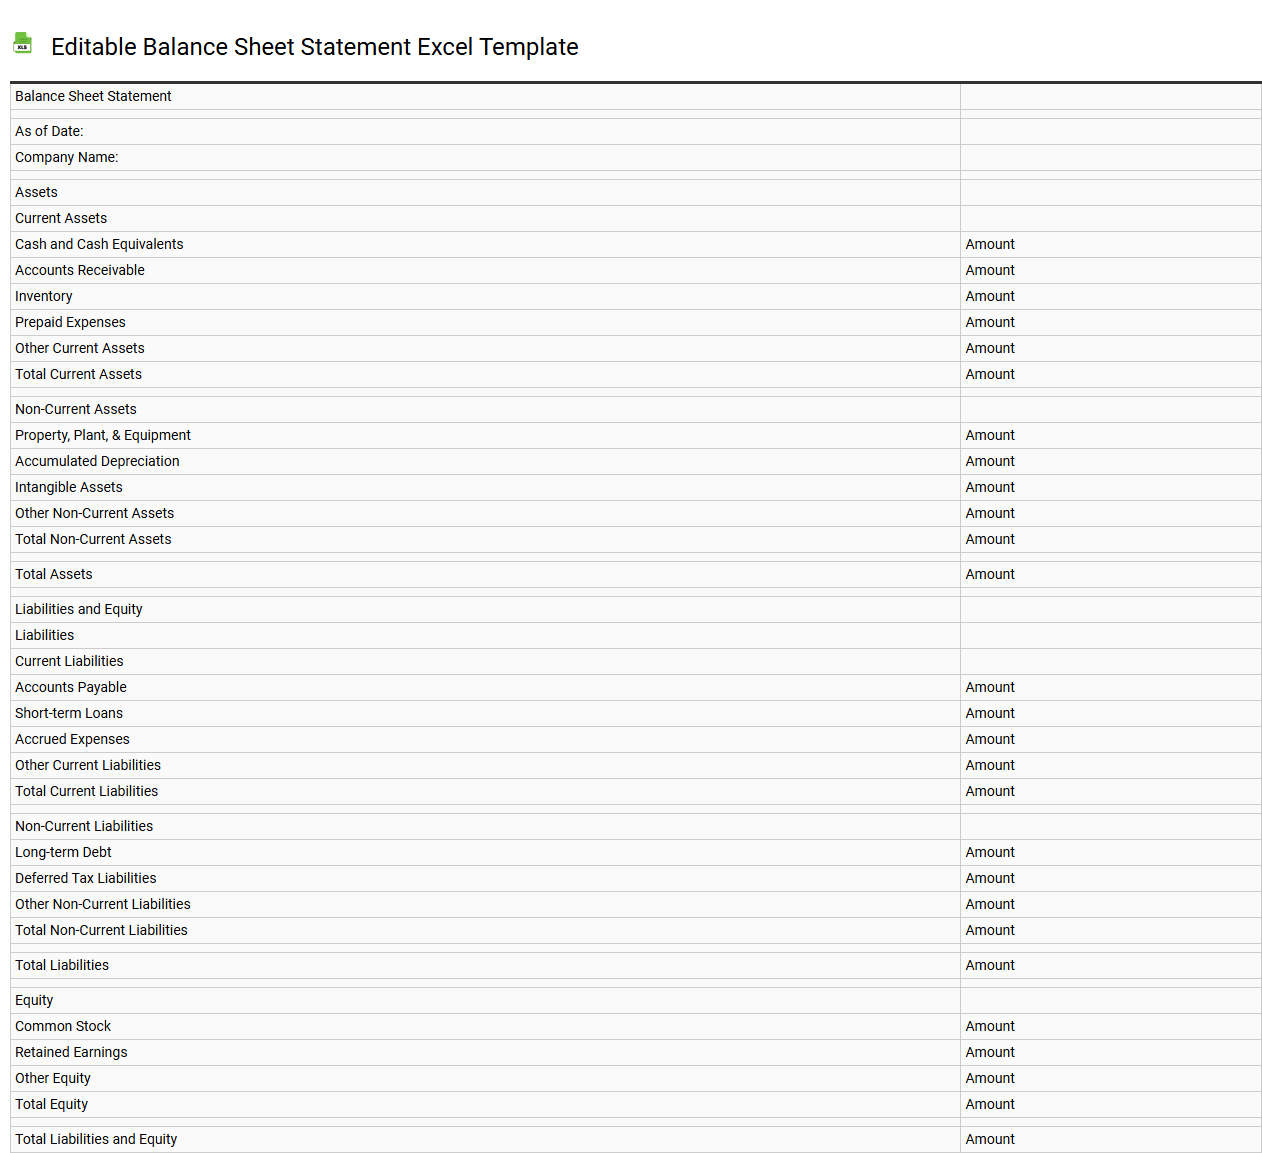Click the Amount cell next to Accounts Receivable
Image resolution: width=1262 pixels, height=1153 pixels.
(x=989, y=270)
